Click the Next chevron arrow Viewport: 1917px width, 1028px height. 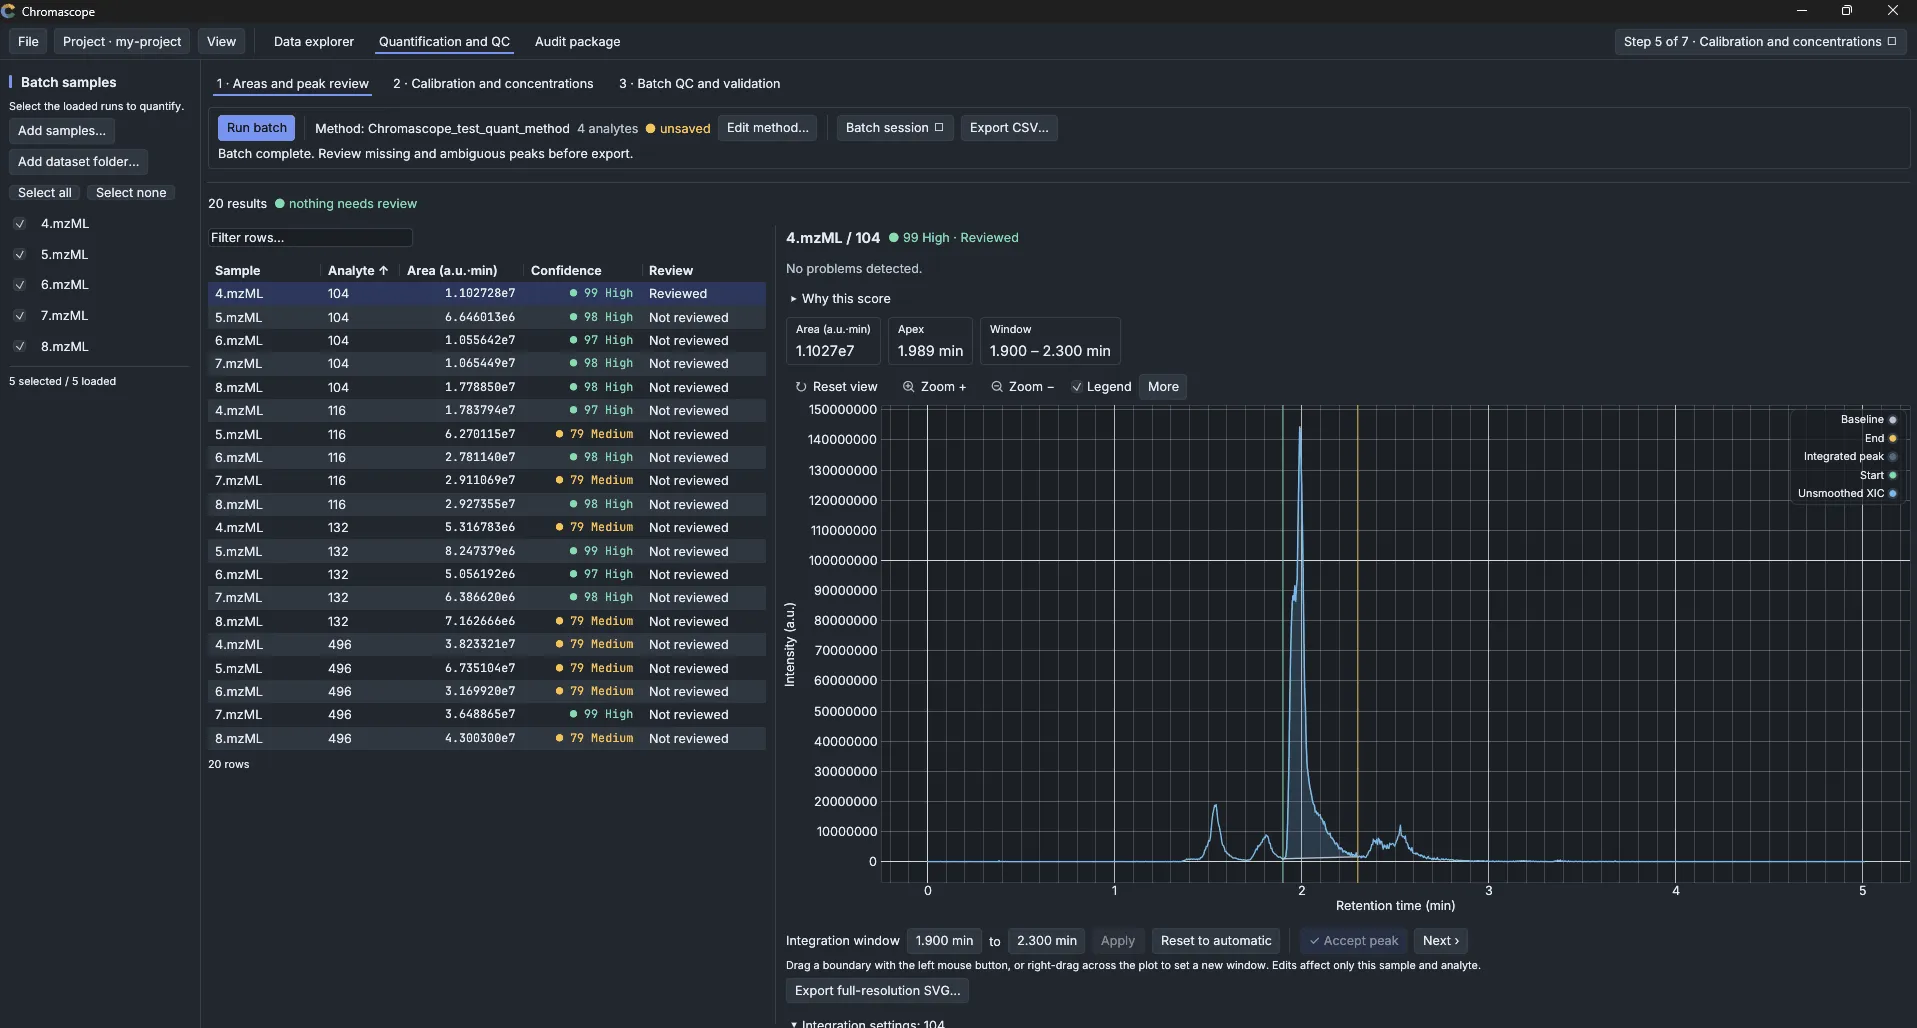click(x=1456, y=941)
